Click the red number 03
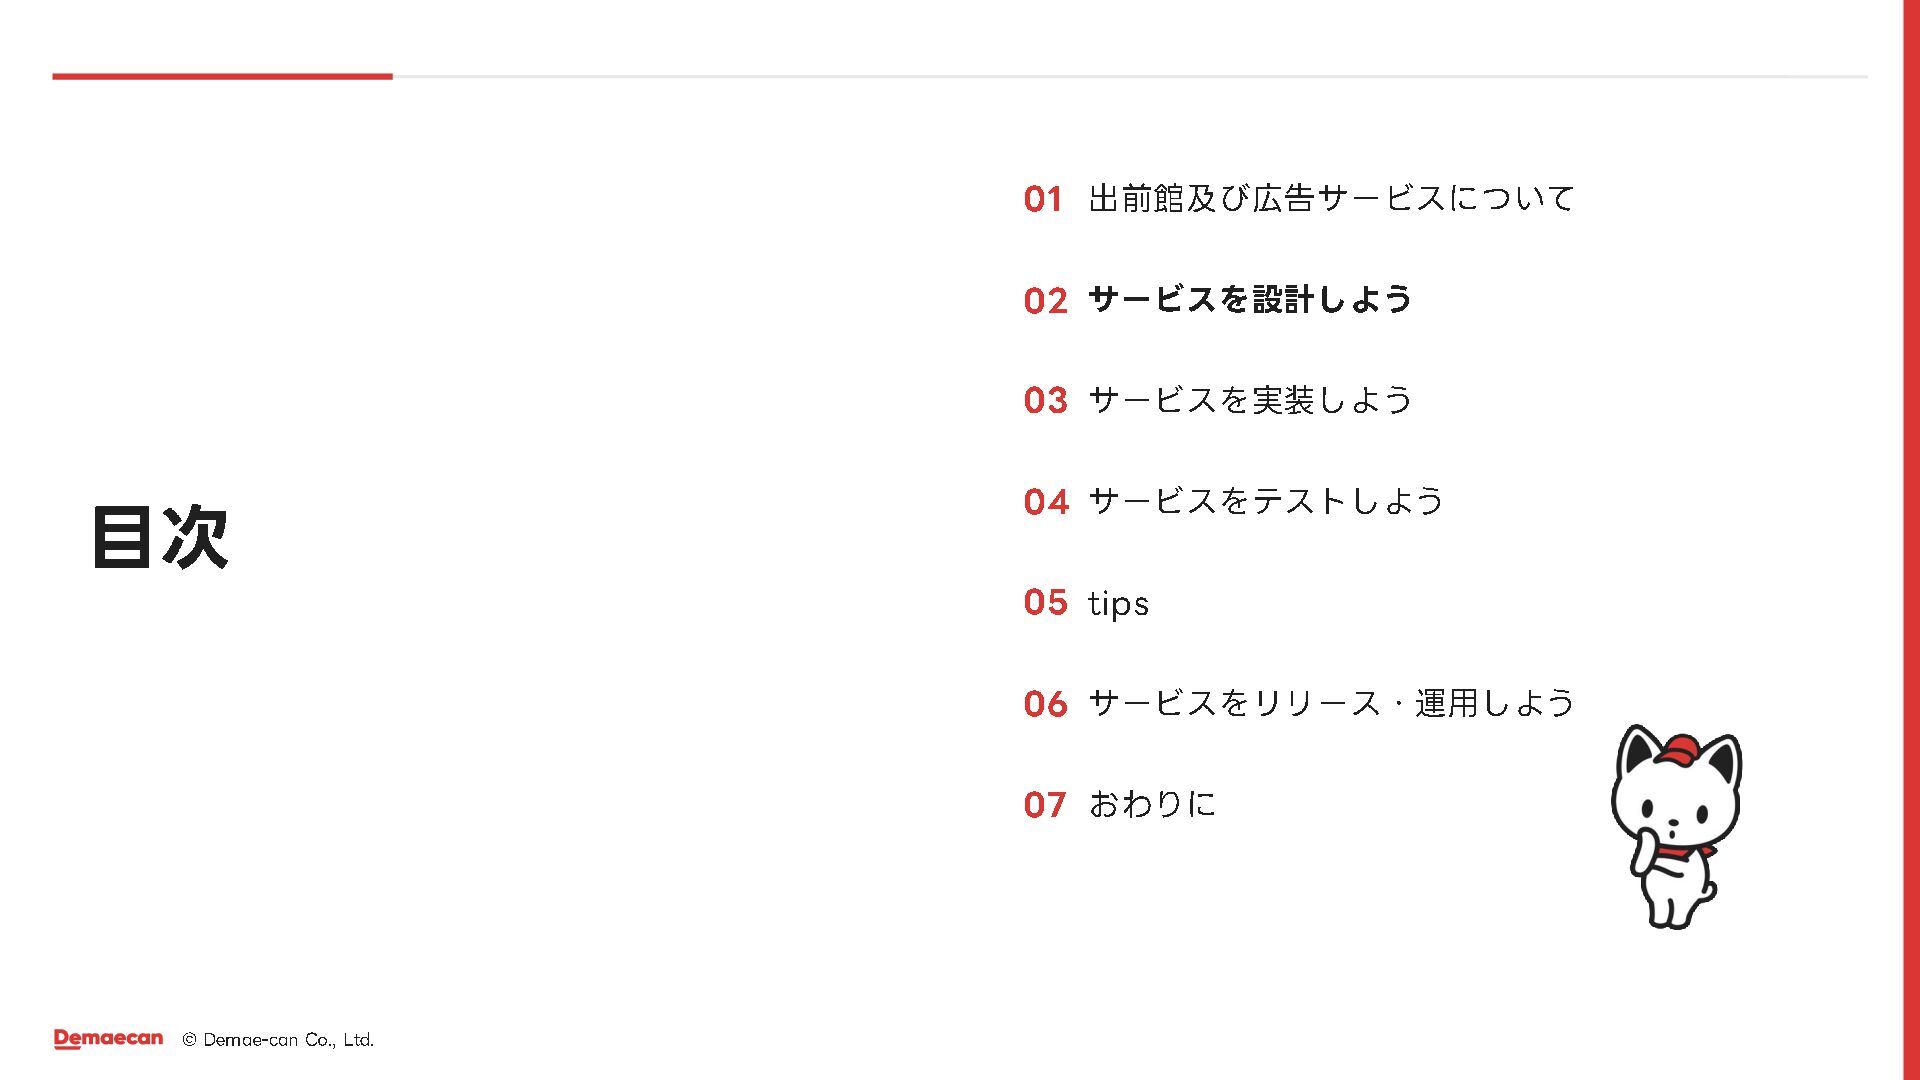 click(1046, 401)
